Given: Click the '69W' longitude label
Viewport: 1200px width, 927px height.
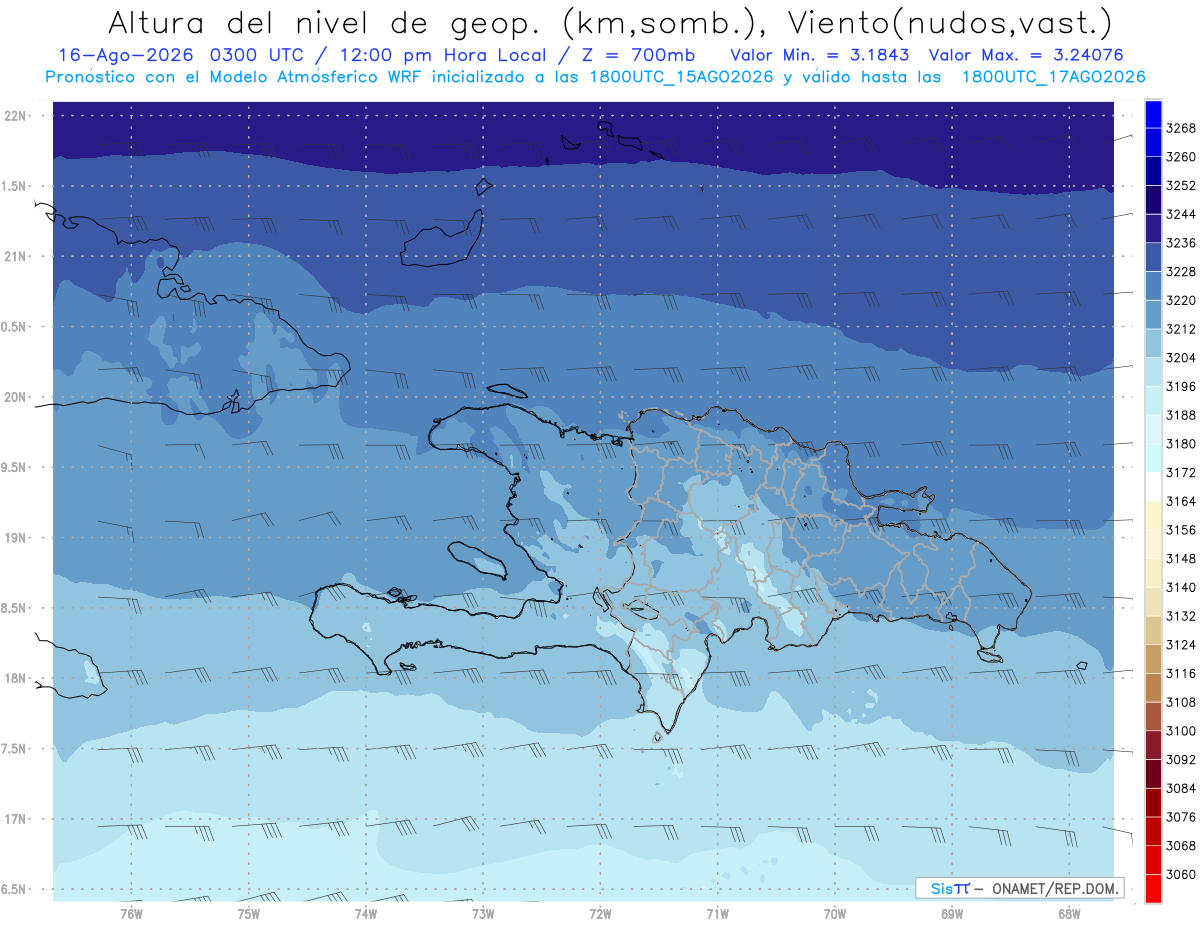Looking at the screenshot, I should [952, 913].
